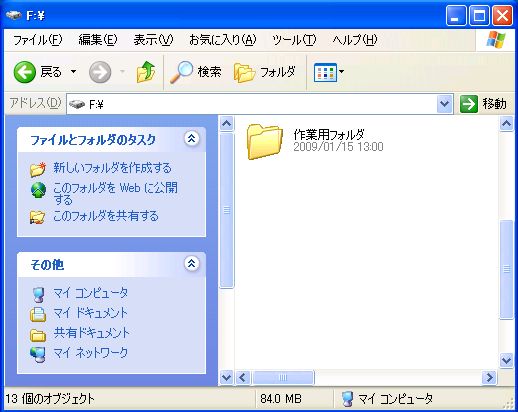Expand the address bar dropdown list
This screenshot has width=518, height=412.
(x=444, y=104)
